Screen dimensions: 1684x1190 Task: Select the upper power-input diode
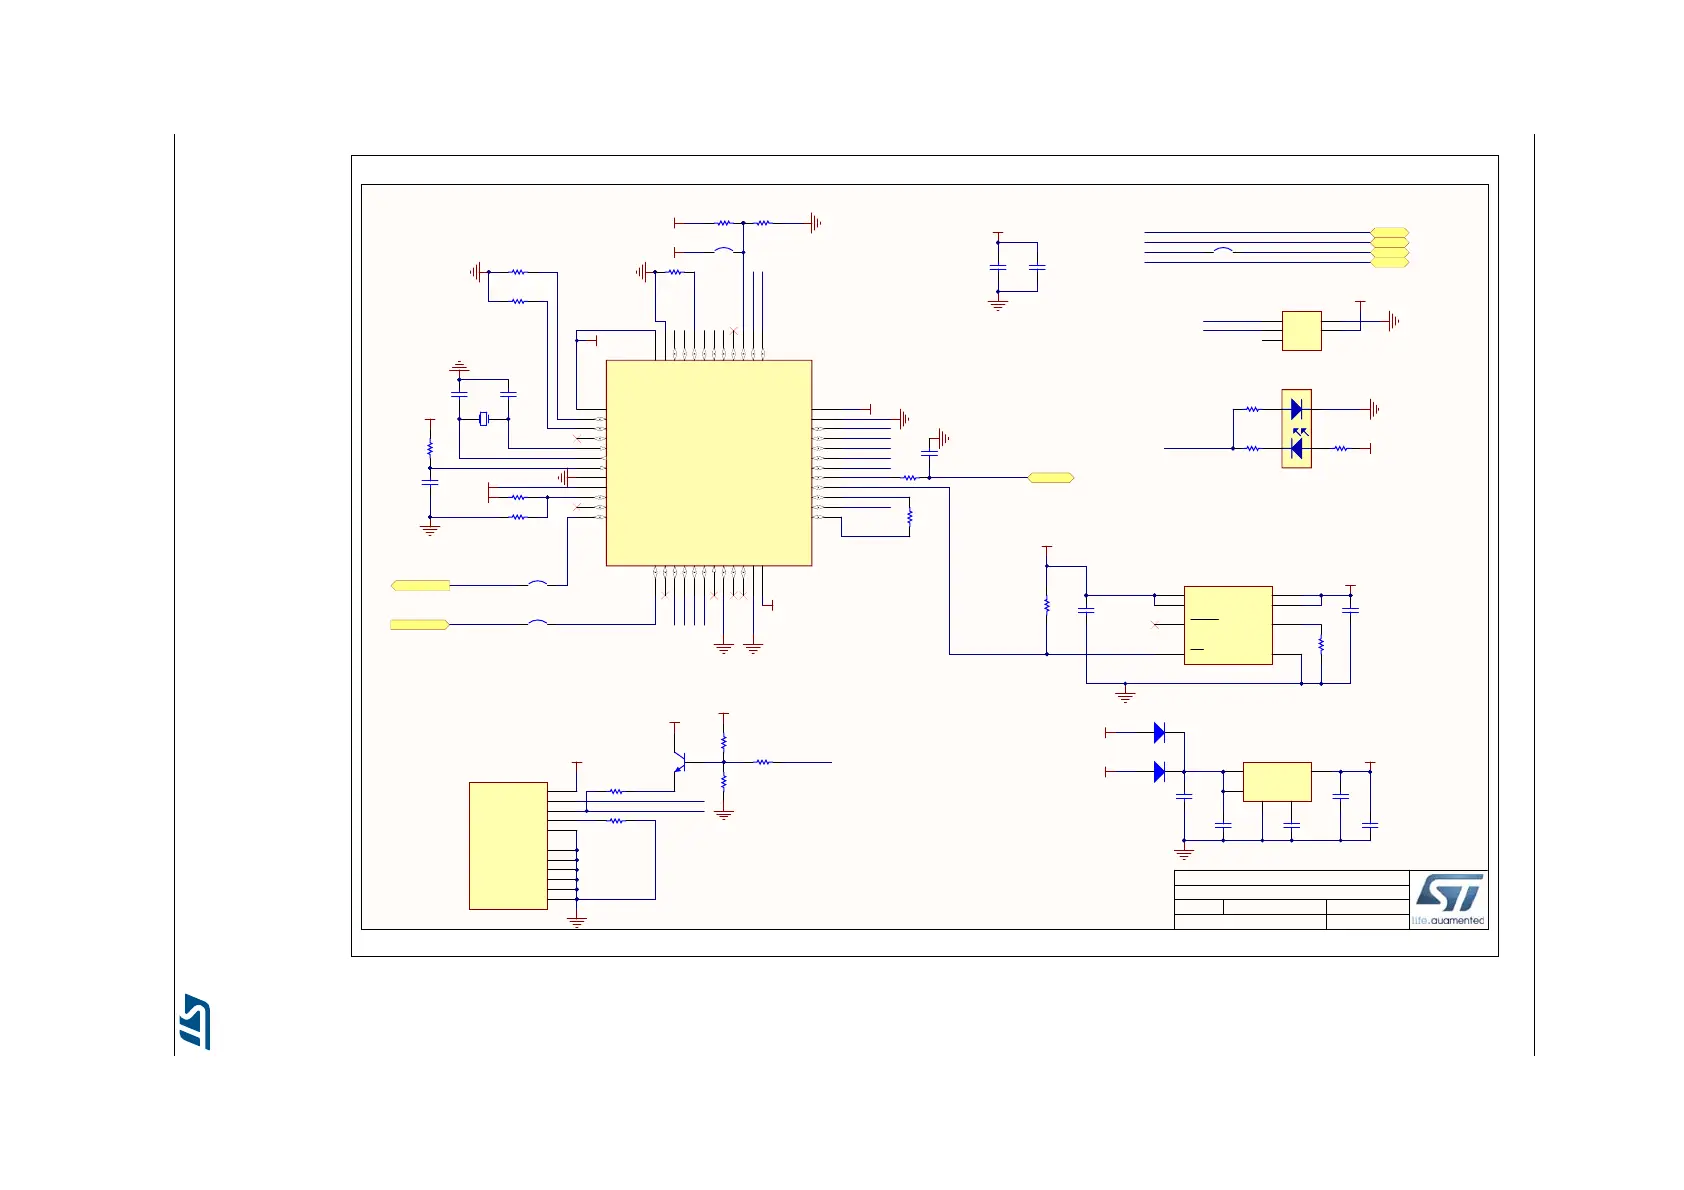[1159, 733]
